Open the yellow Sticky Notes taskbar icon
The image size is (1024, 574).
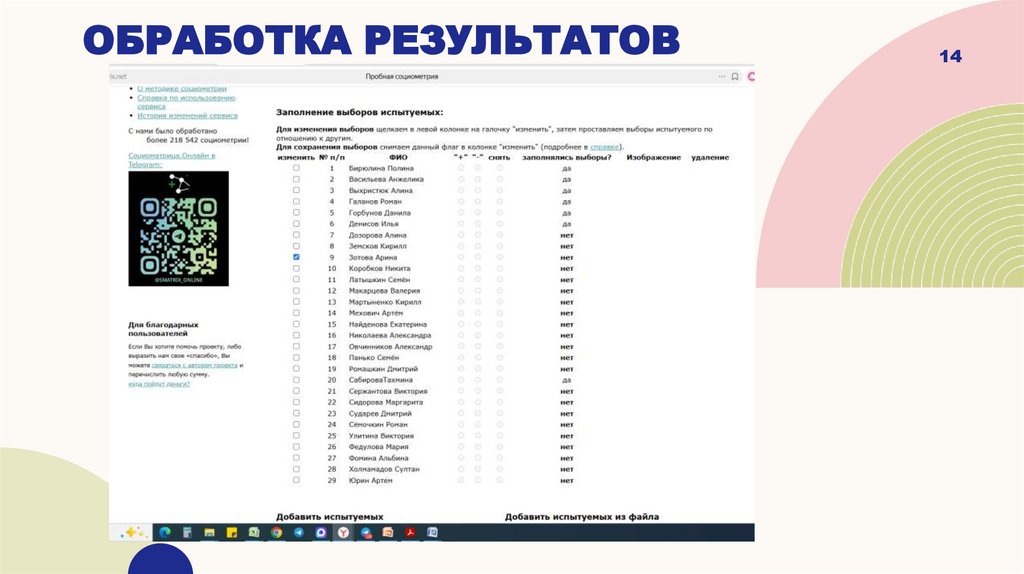pyautogui.click(x=231, y=532)
